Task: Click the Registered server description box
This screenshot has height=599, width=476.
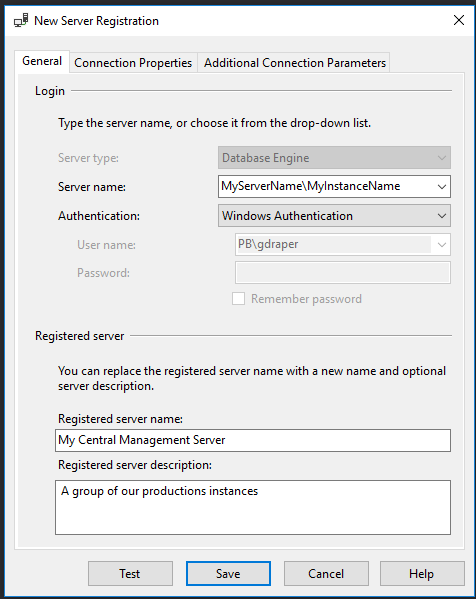Action: [x=253, y=507]
